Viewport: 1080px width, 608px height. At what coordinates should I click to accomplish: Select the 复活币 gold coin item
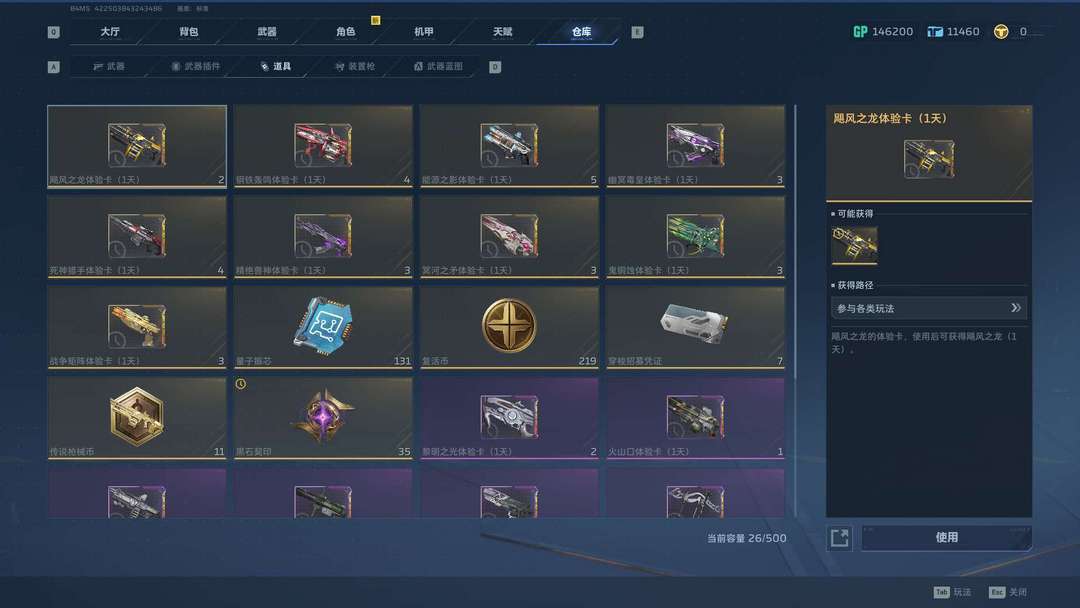click(510, 328)
